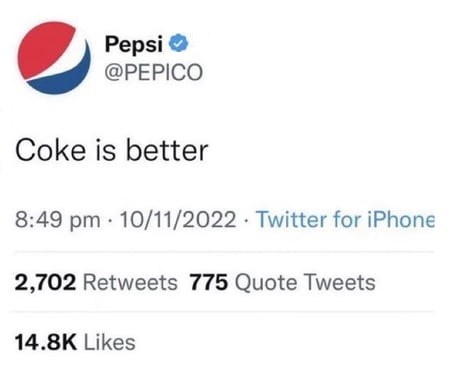
Task: Click the word 'Coke' in the tweet
Action: click(x=50, y=151)
